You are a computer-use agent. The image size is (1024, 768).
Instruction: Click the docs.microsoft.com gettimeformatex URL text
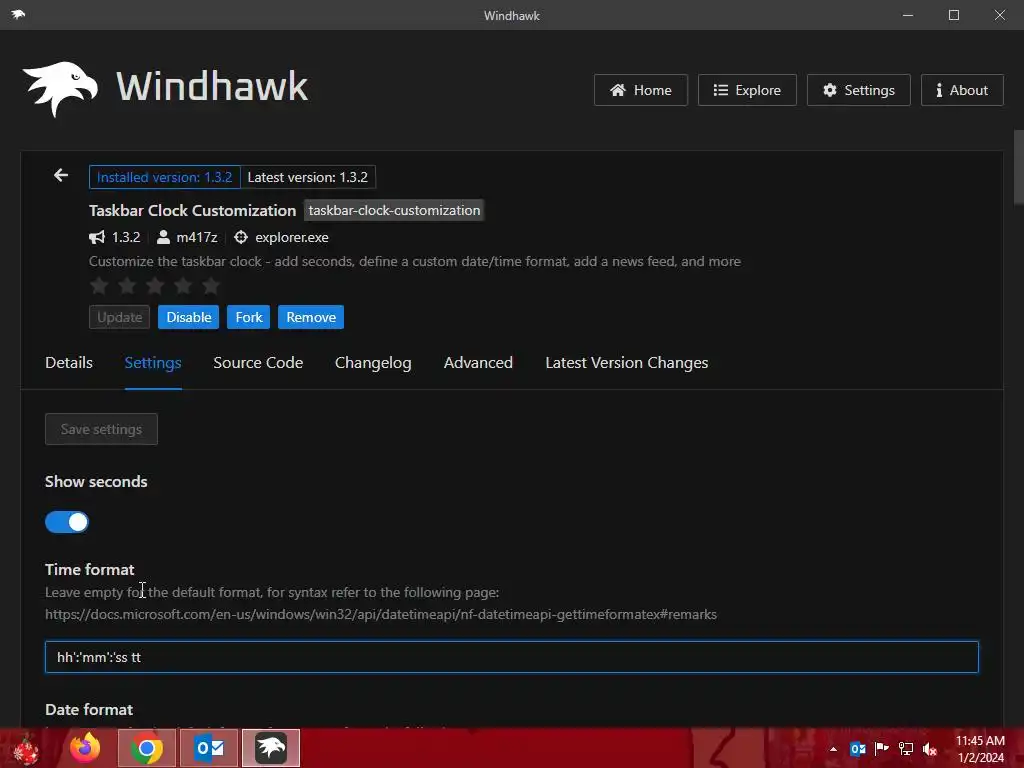pos(381,615)
